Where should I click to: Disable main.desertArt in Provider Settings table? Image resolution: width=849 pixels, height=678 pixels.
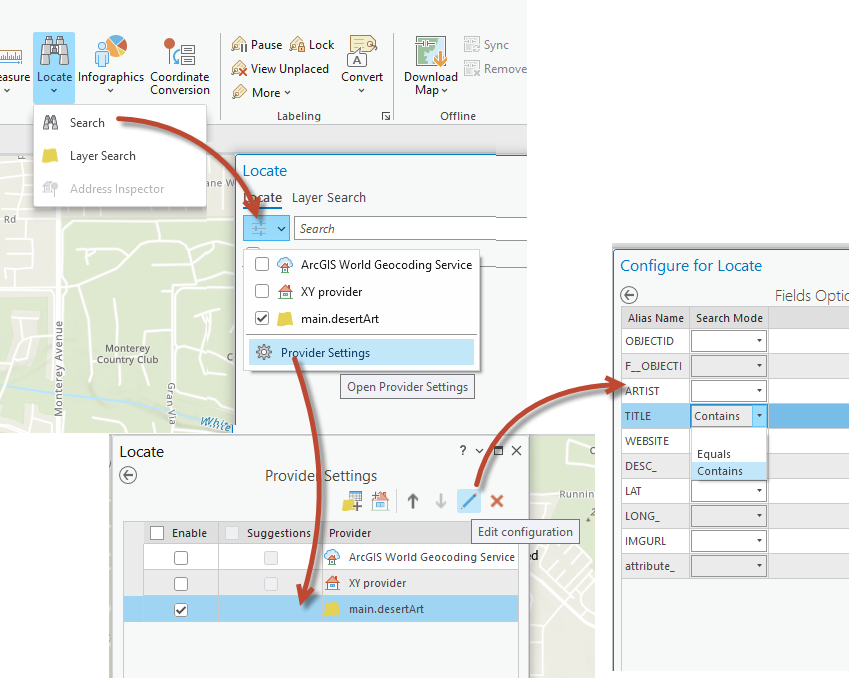pos(181,610)
